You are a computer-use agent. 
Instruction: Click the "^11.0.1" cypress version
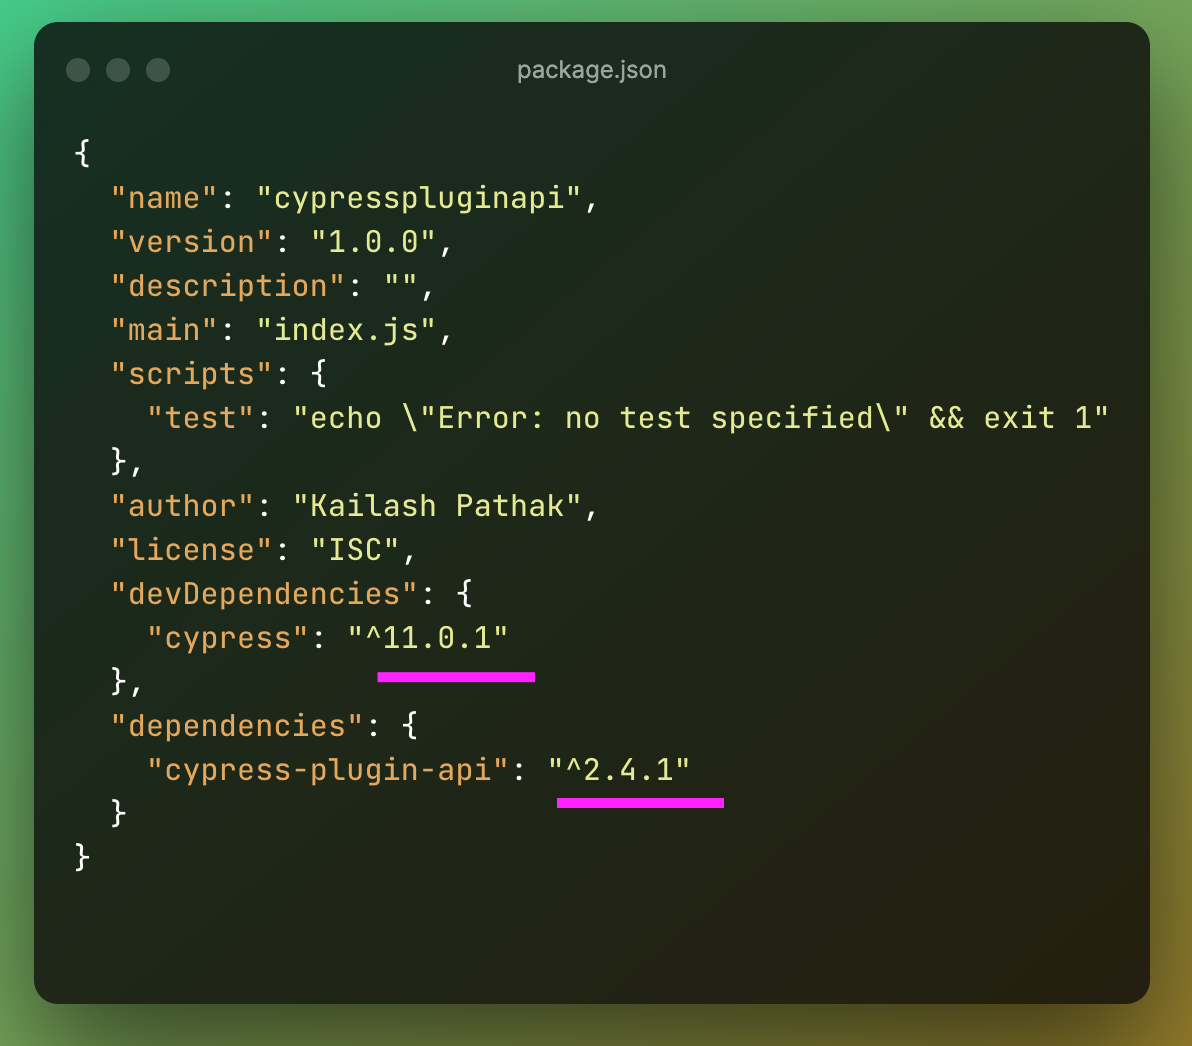point(428,638)
